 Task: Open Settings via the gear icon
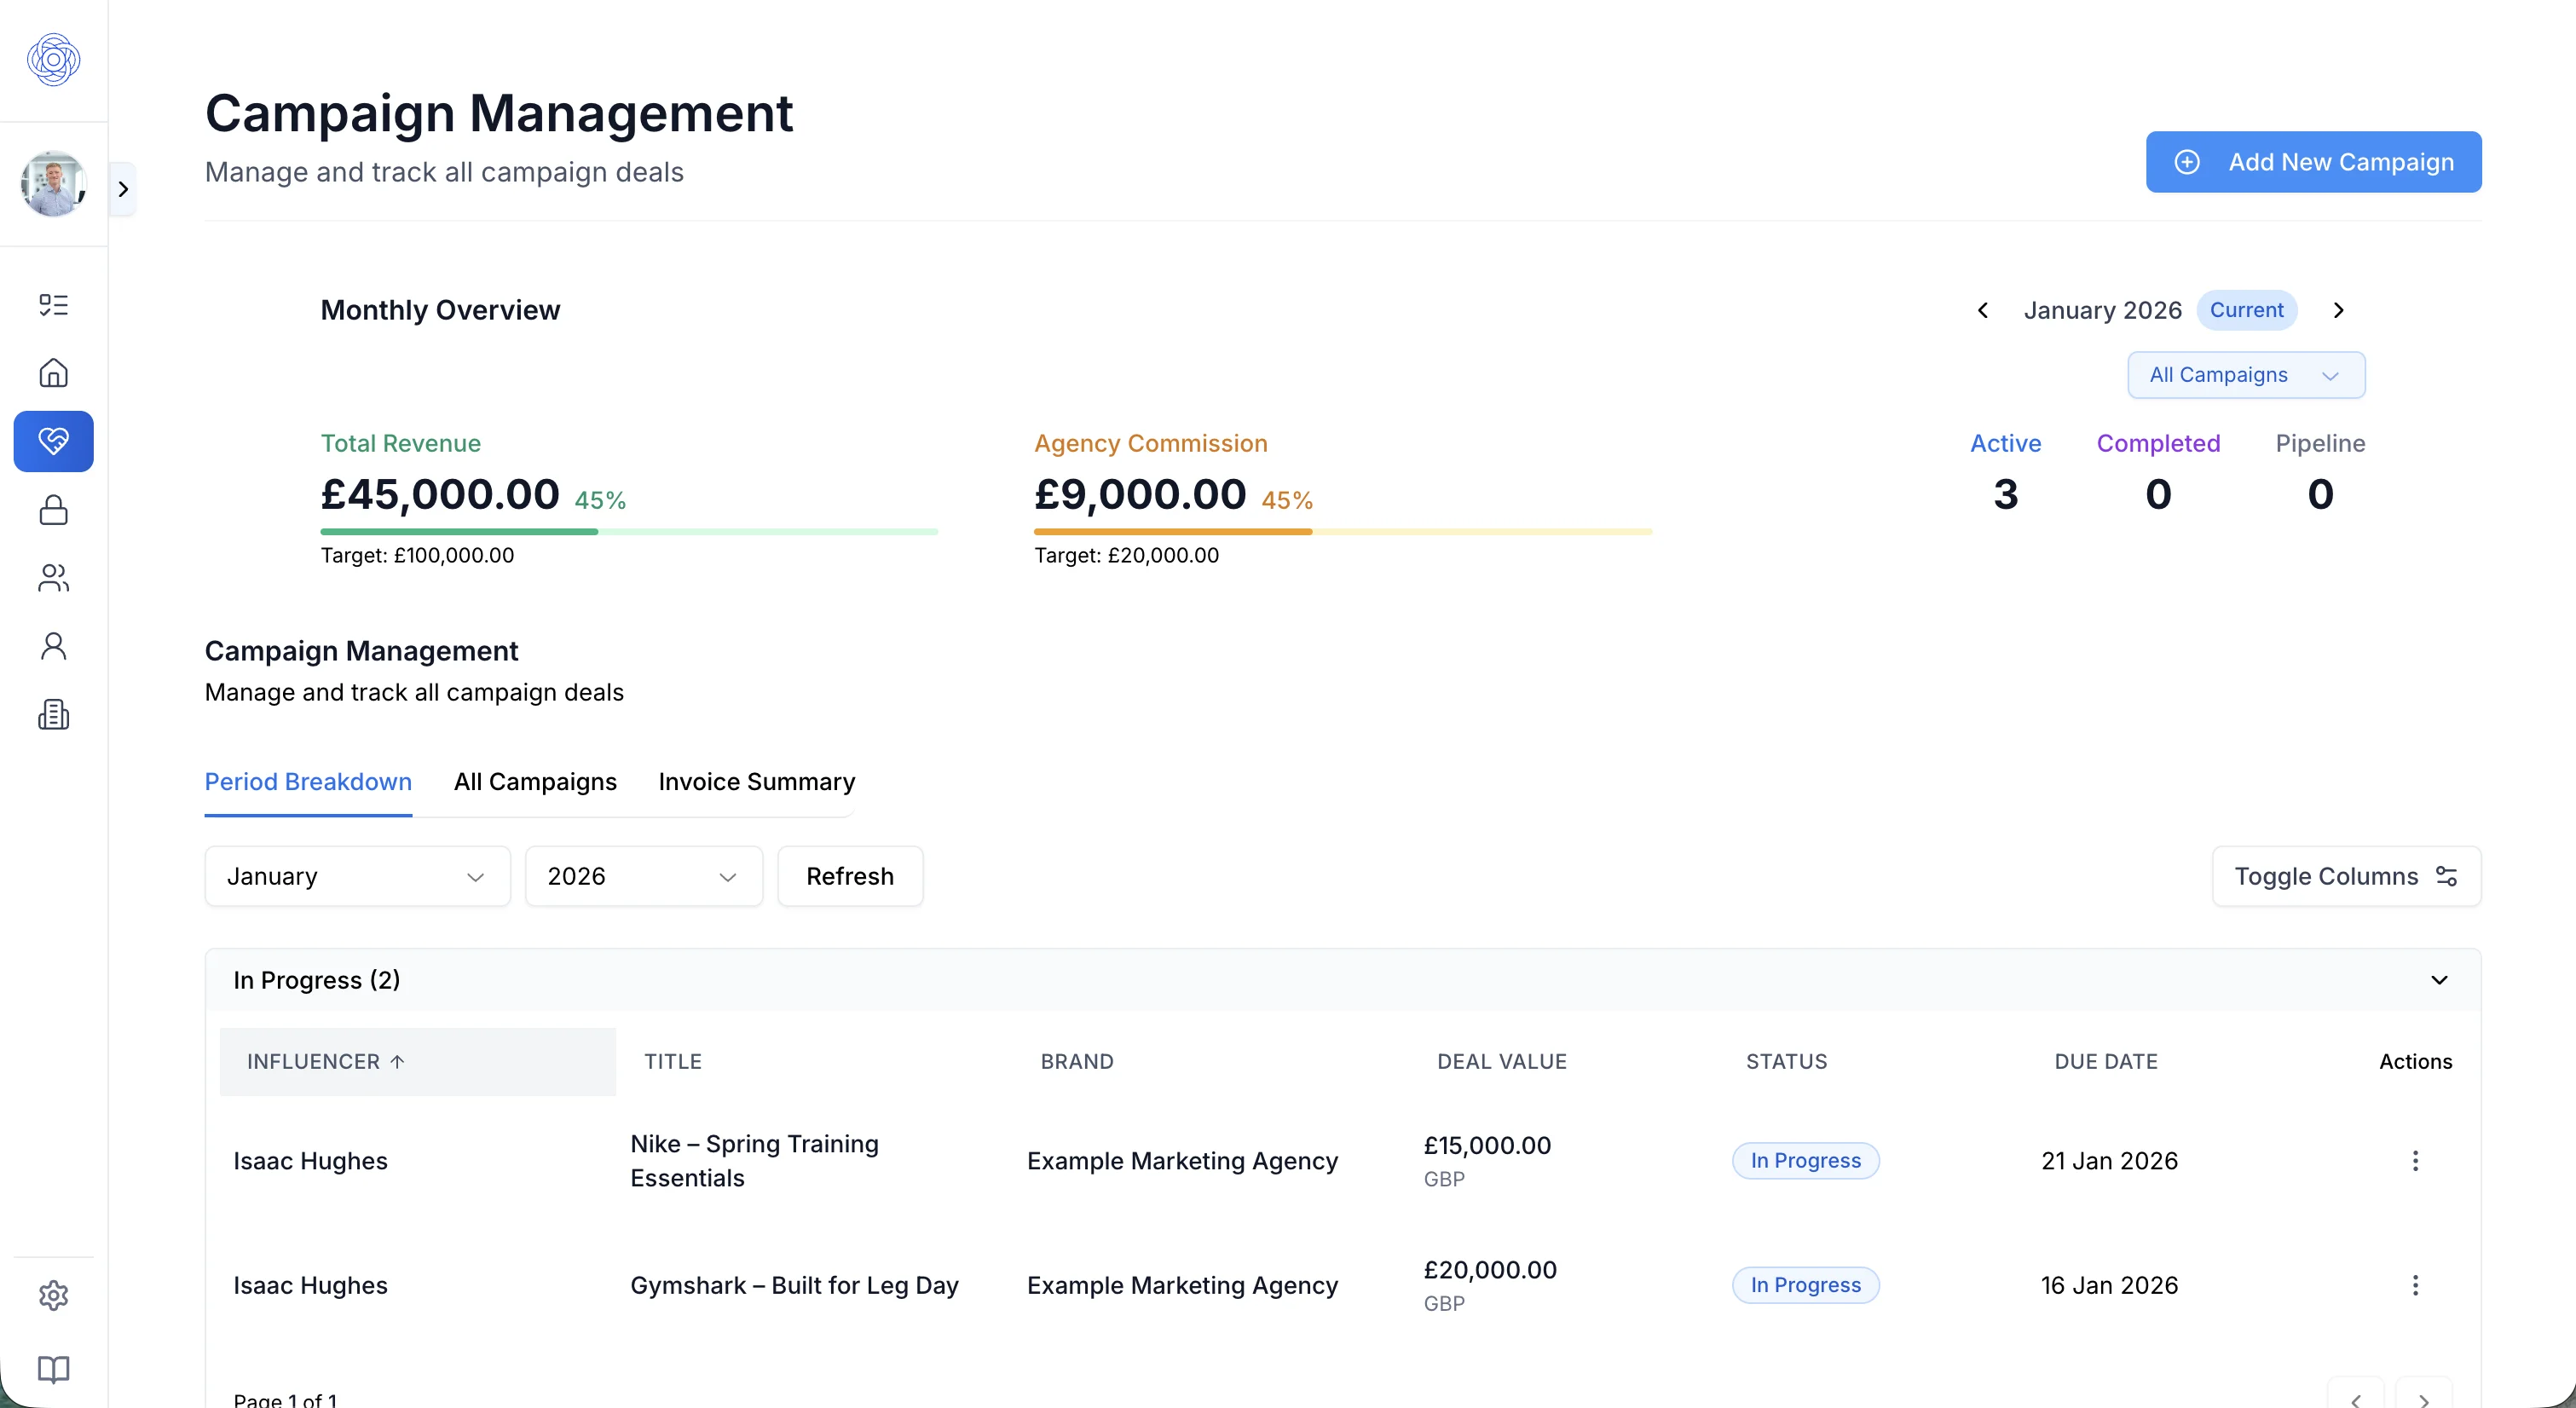click(53, 1295)
